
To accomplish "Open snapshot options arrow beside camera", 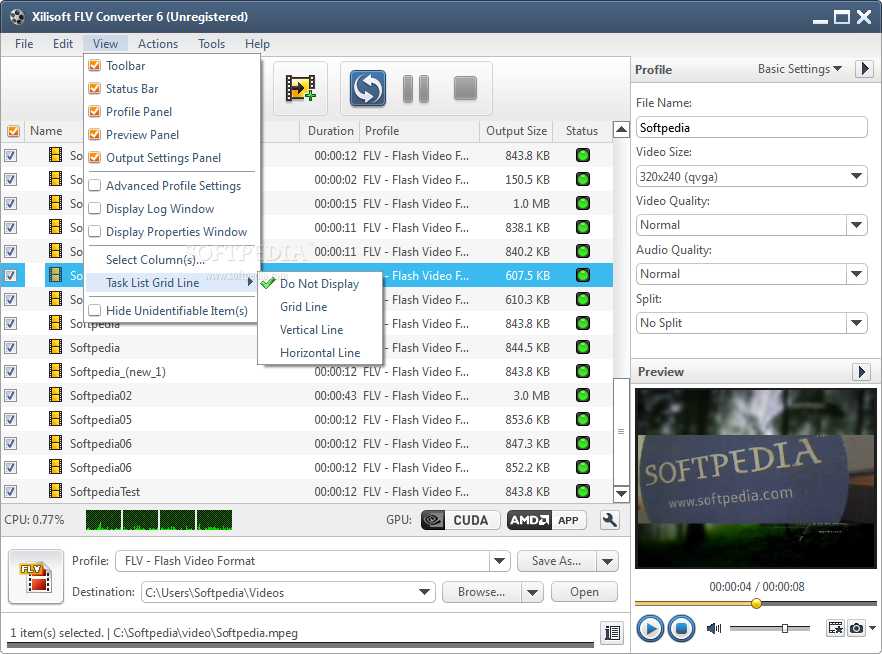I will [x=872, y=628].
